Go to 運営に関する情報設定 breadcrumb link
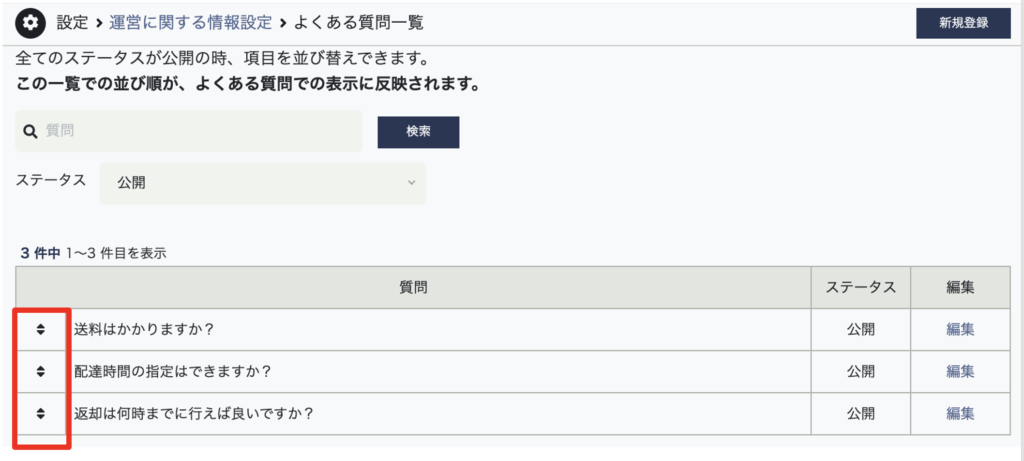The image size is (1024, 461). tap(190, 22)
